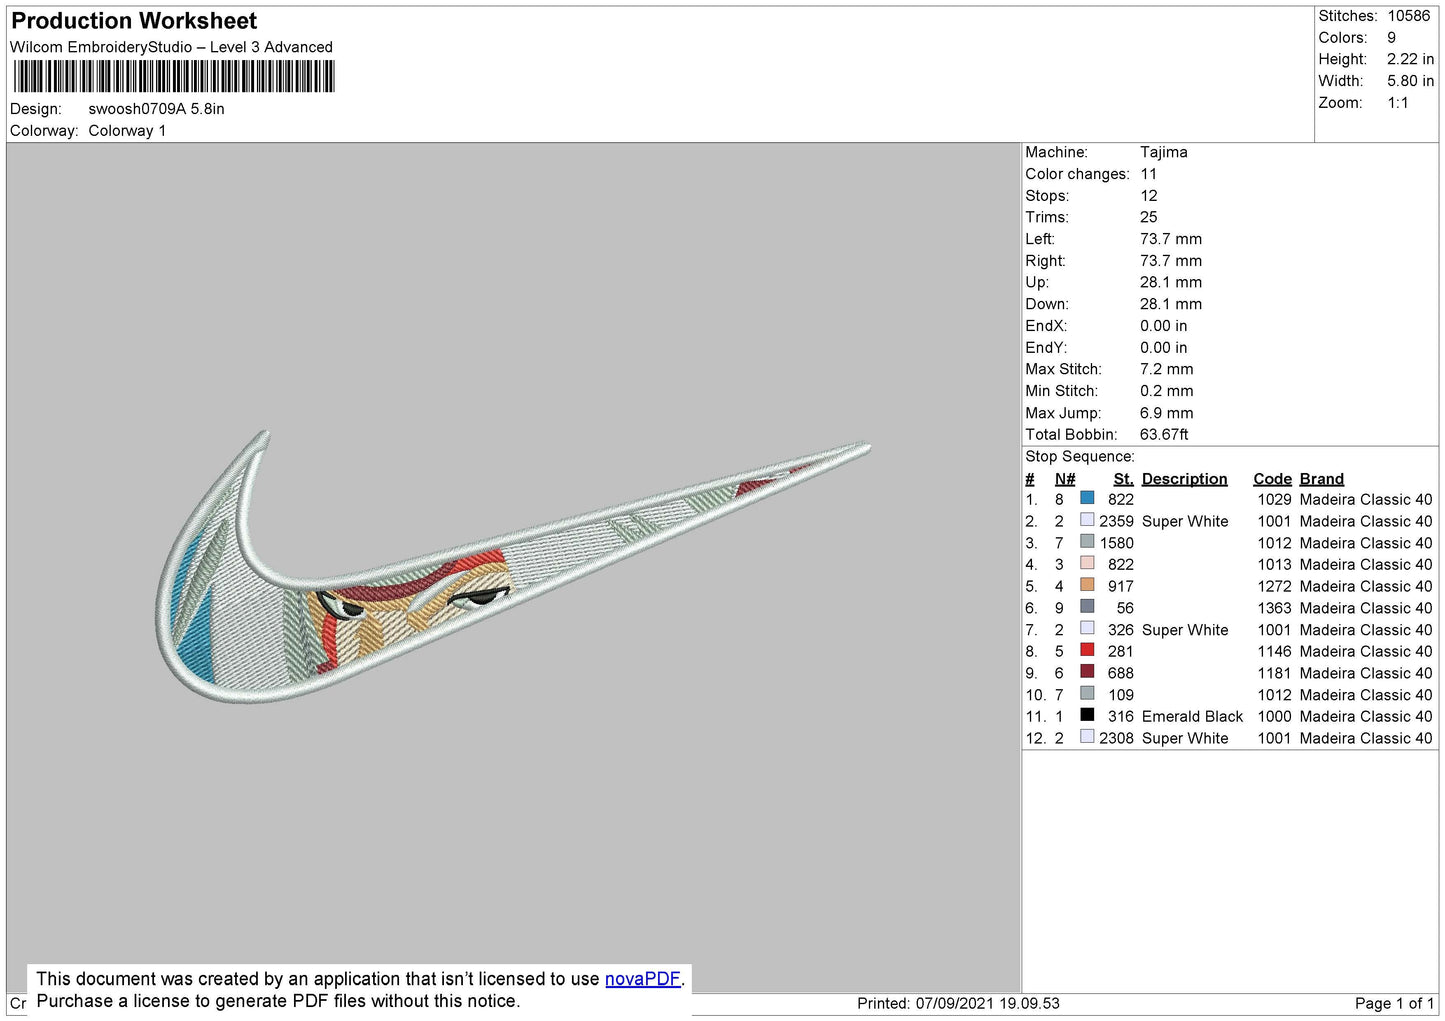The width and height of the screenshot is (1445, 1021).
Task: Click 'Emerald Black' description in stop 11
Action: pos(1193,717)
